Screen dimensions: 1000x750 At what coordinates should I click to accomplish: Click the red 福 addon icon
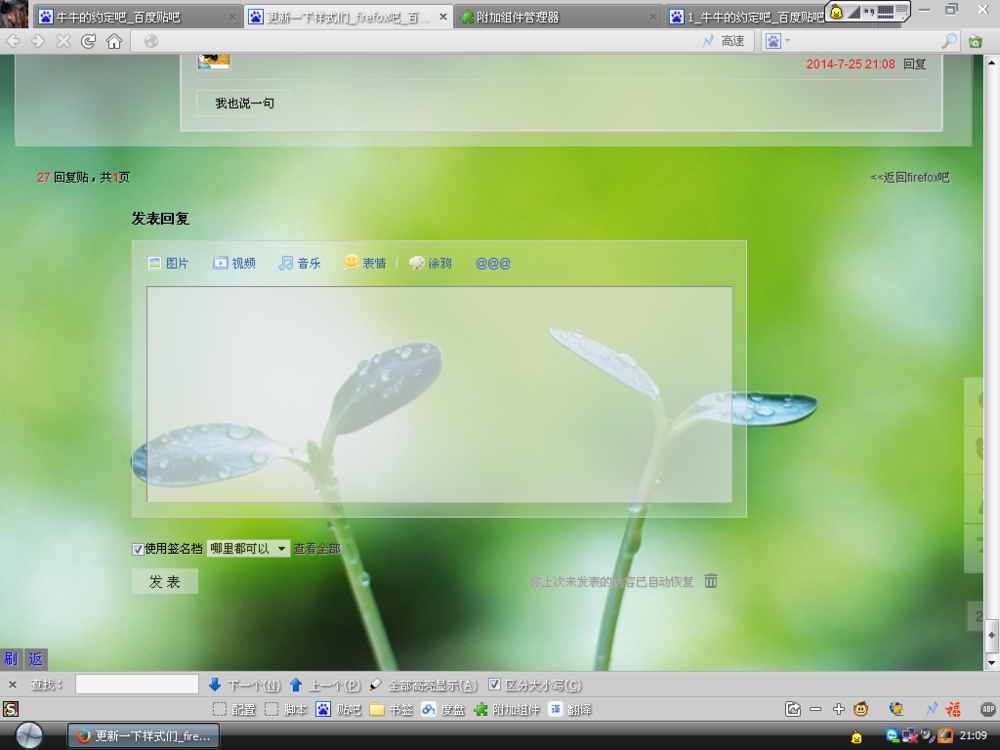click(x=953, y=709)
